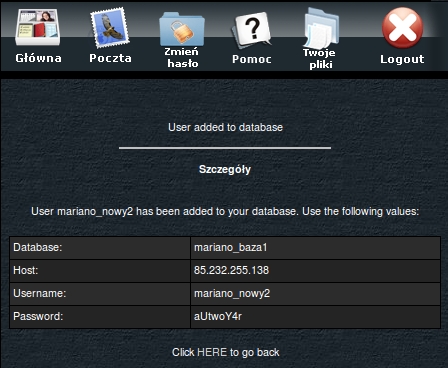
Task: Click the mariano_baza1 database value
Action: tap(231, 248)
